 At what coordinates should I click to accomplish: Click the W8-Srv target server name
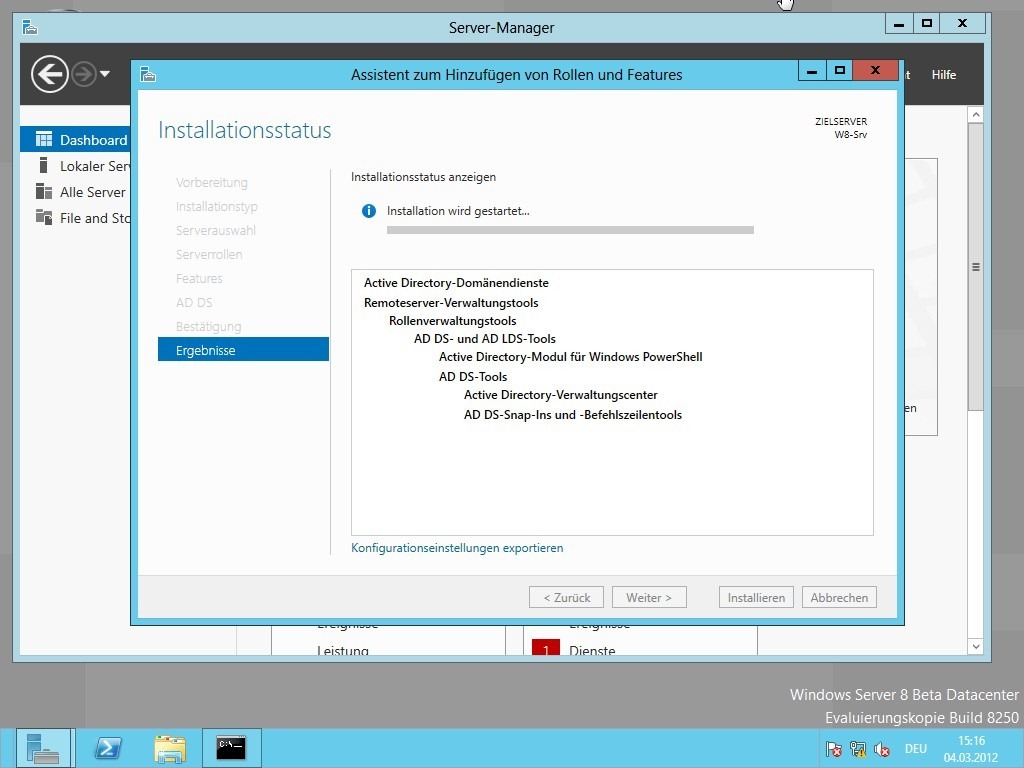851,135
